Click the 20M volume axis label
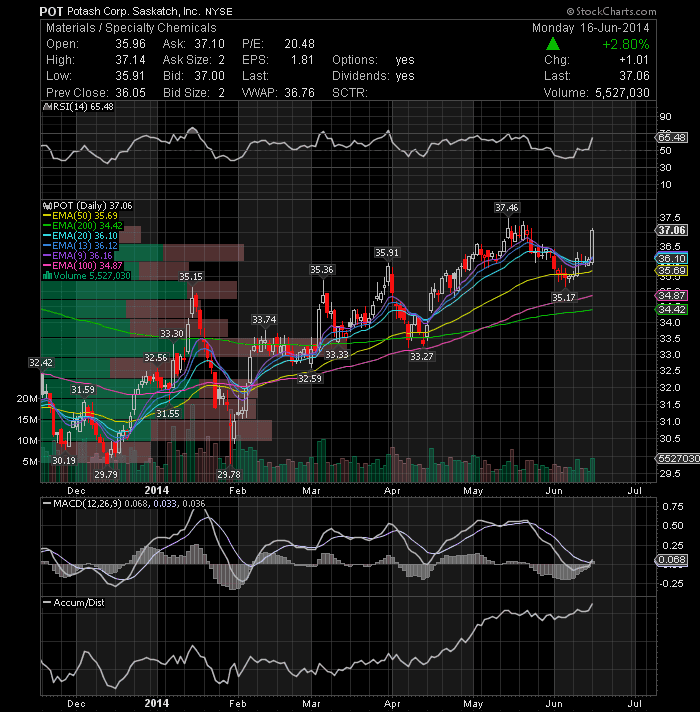 point(27,399)
